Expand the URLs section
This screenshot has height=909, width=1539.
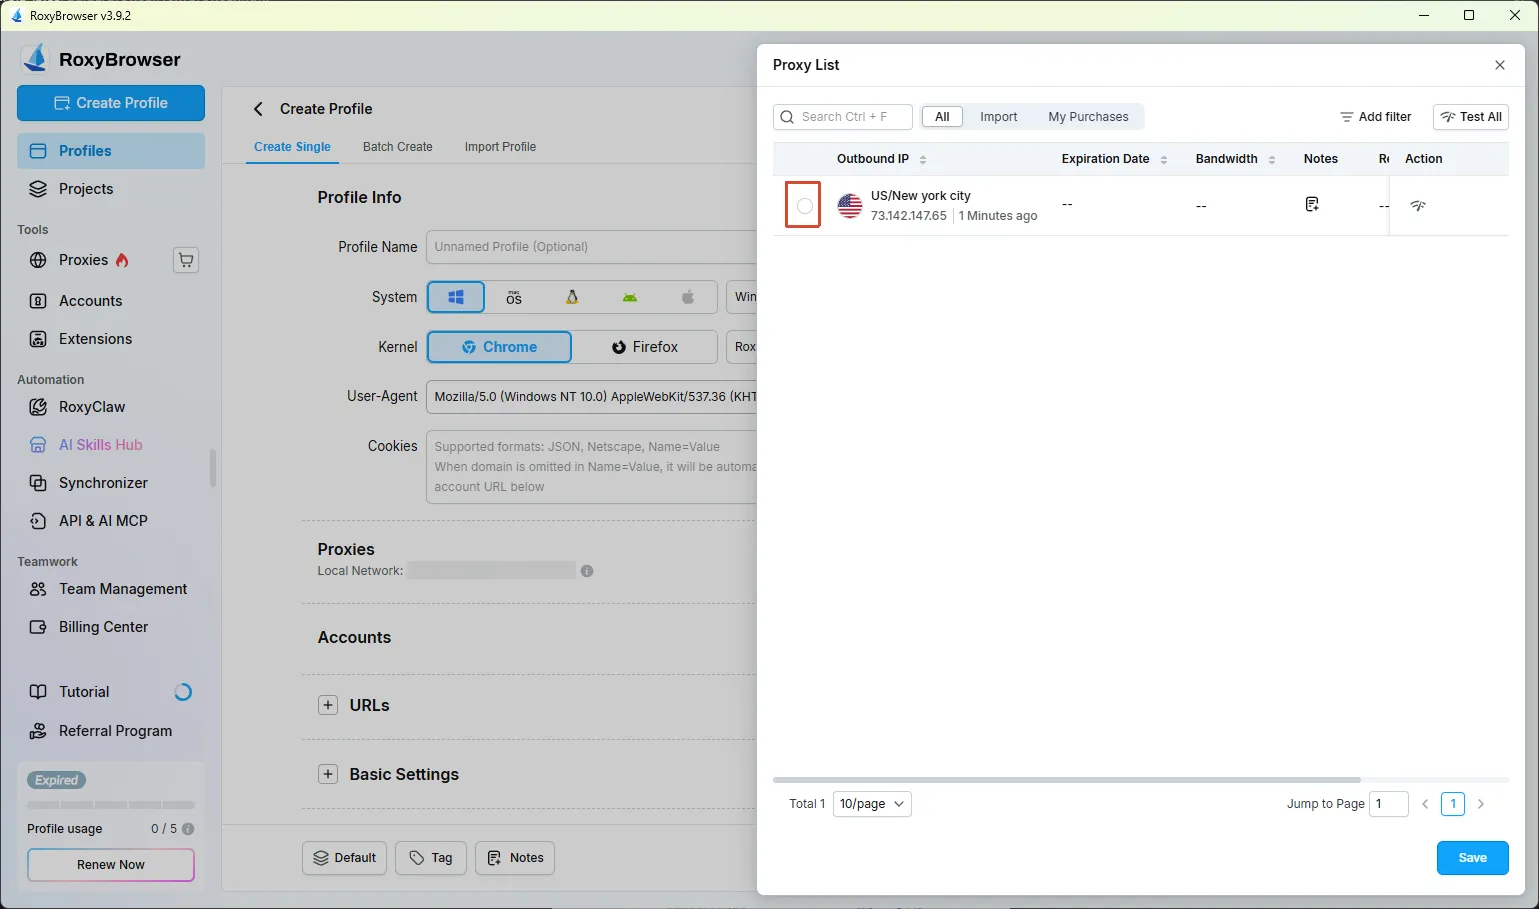328,705
